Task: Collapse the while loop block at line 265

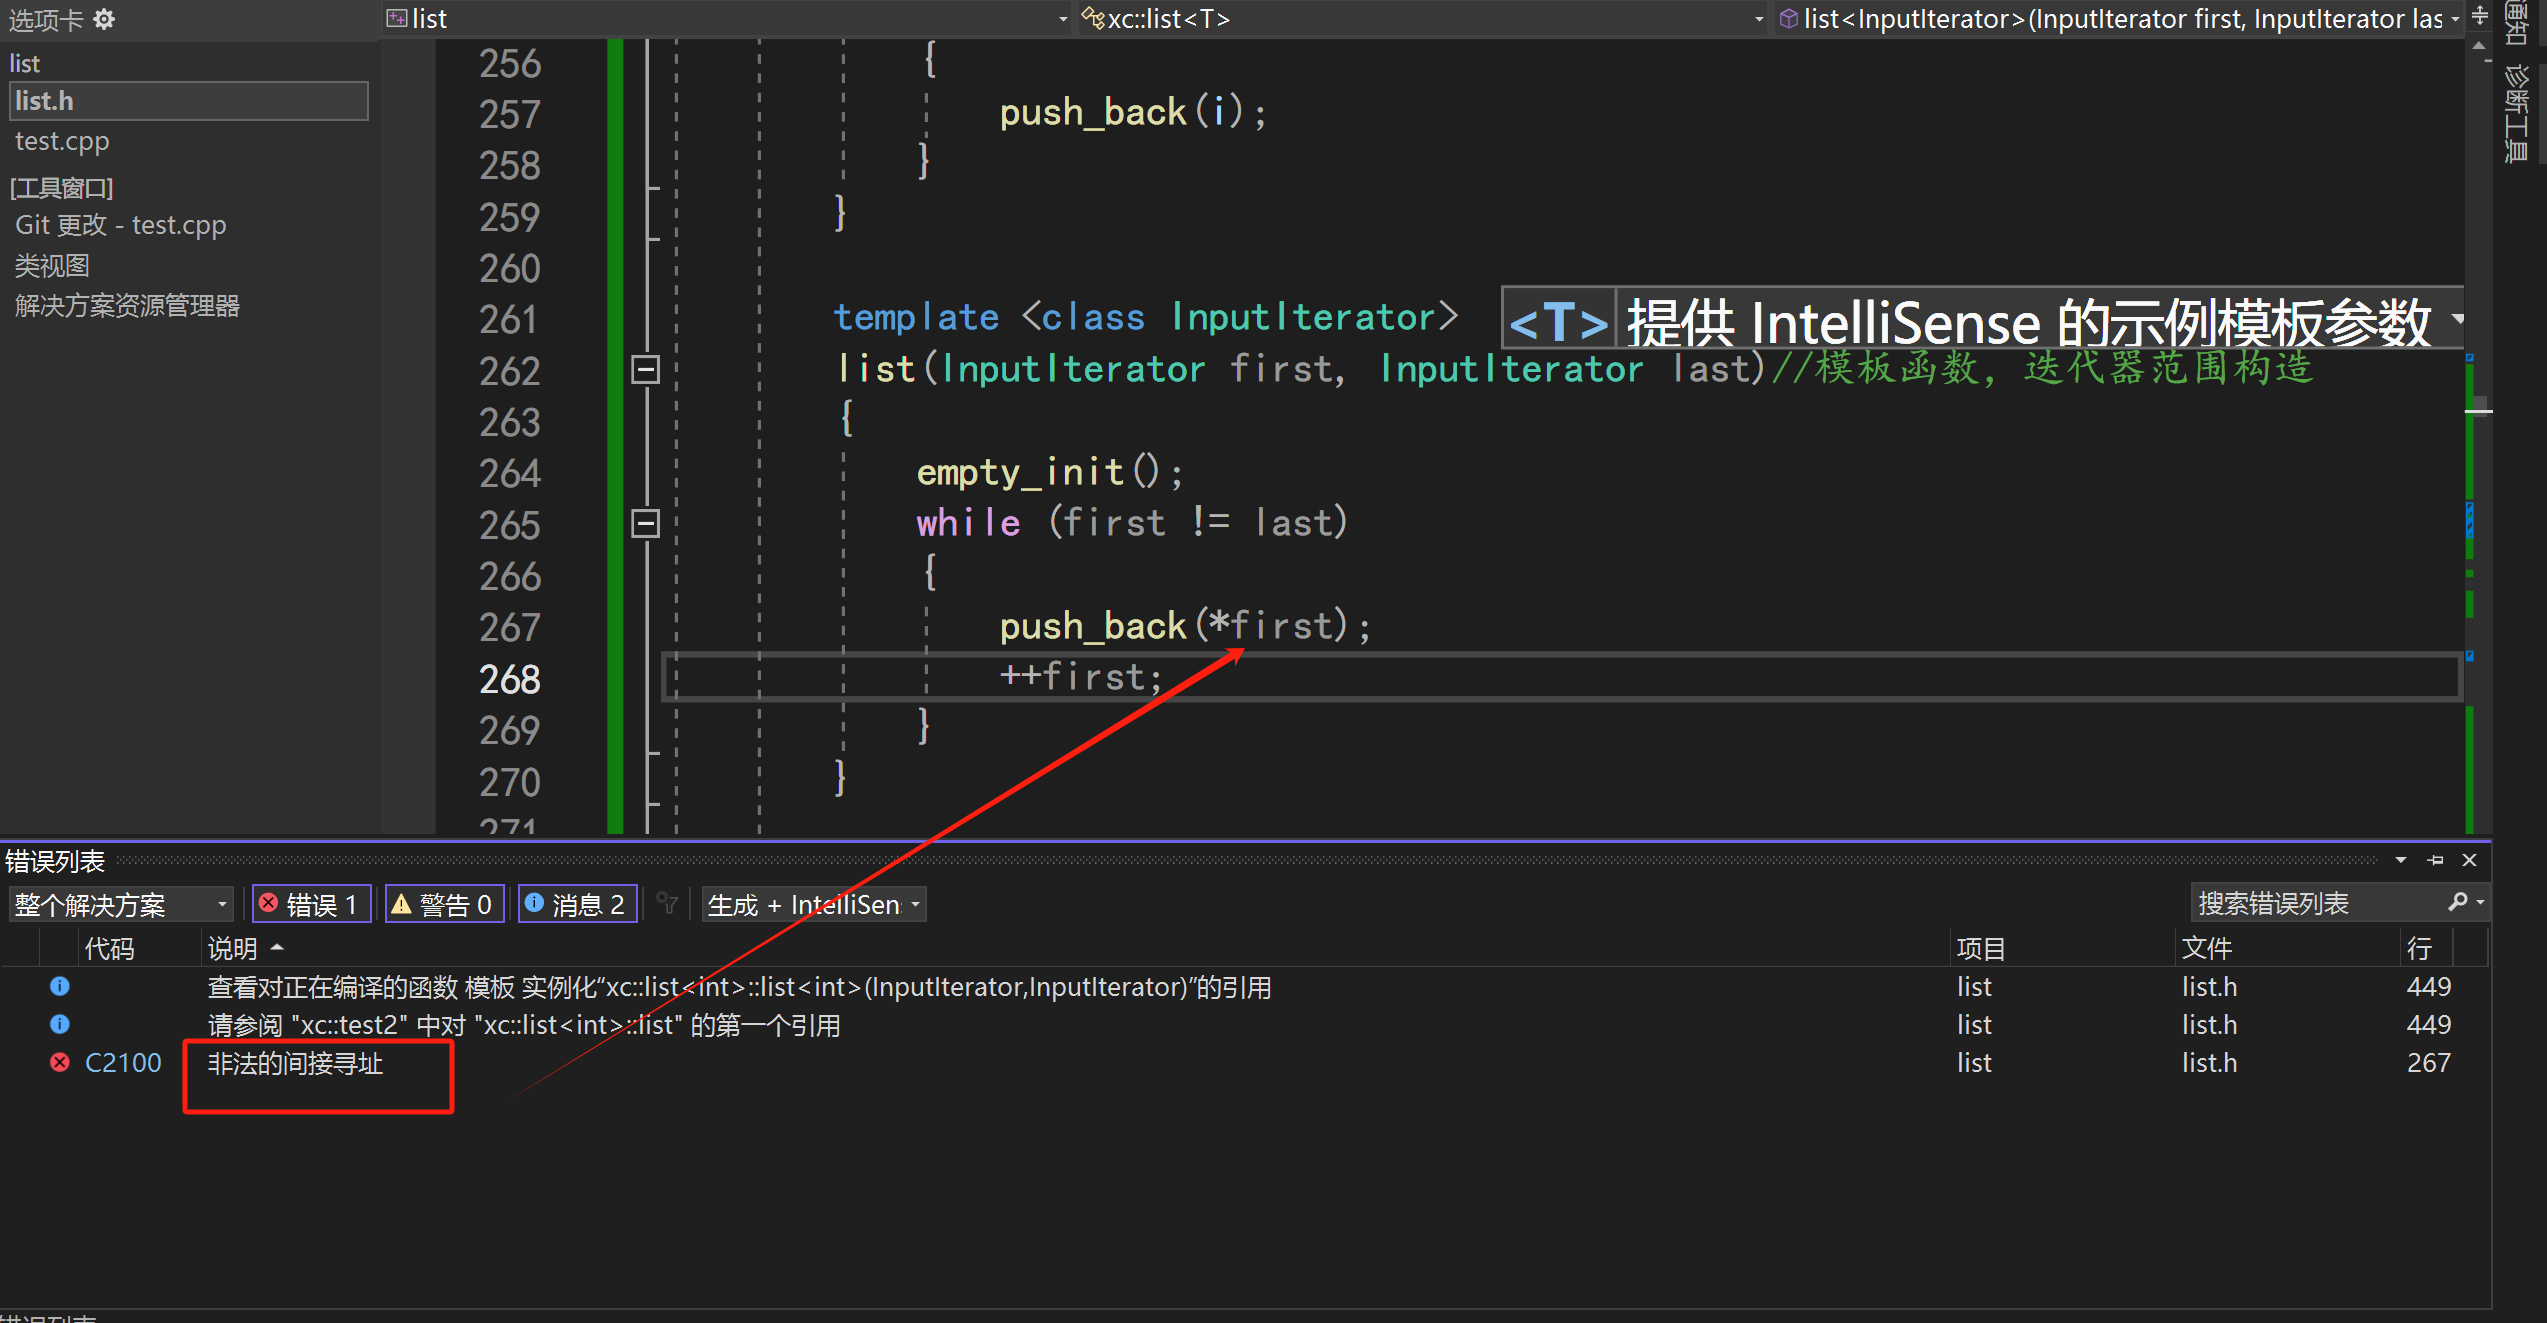Action: 646,523
